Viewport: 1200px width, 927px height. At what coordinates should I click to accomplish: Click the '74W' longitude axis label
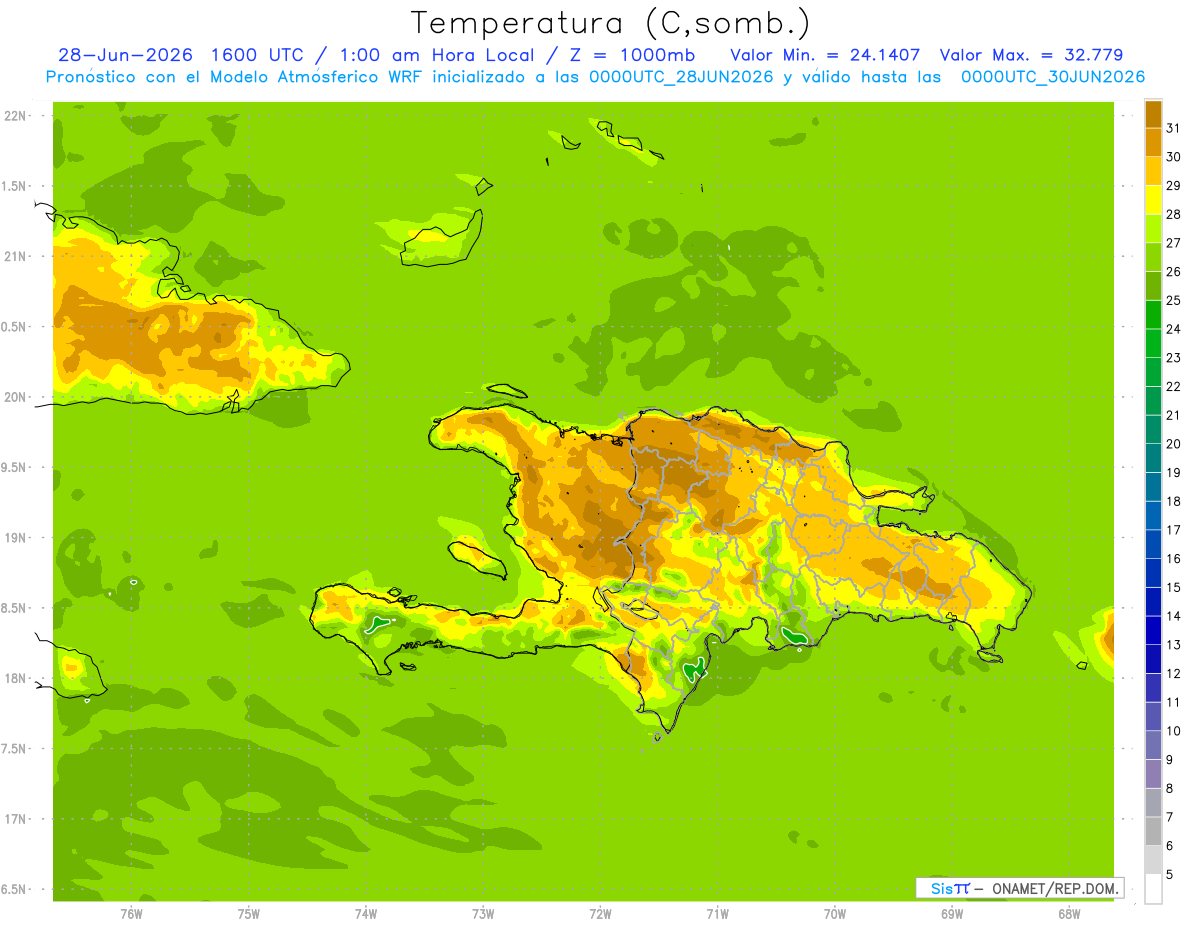pos(366,914)
